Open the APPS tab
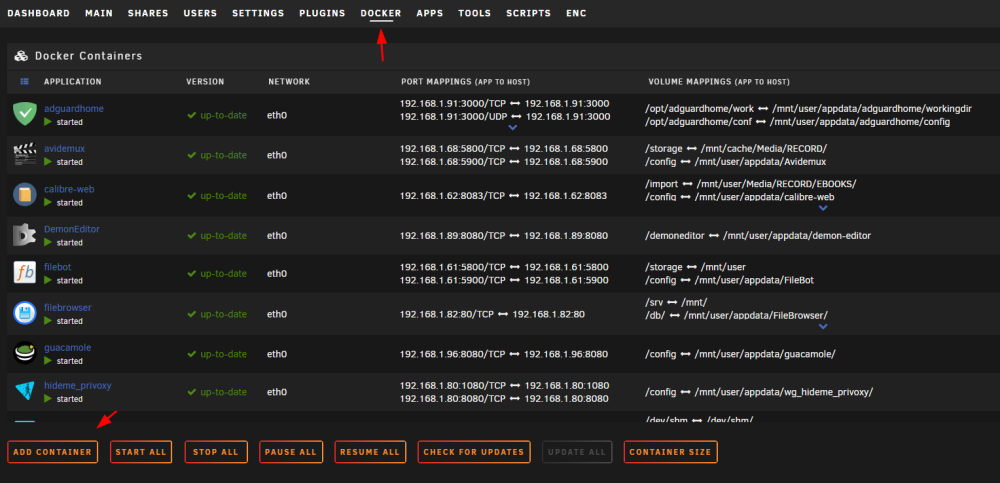 pyautogui.click(x=430, y=13)
